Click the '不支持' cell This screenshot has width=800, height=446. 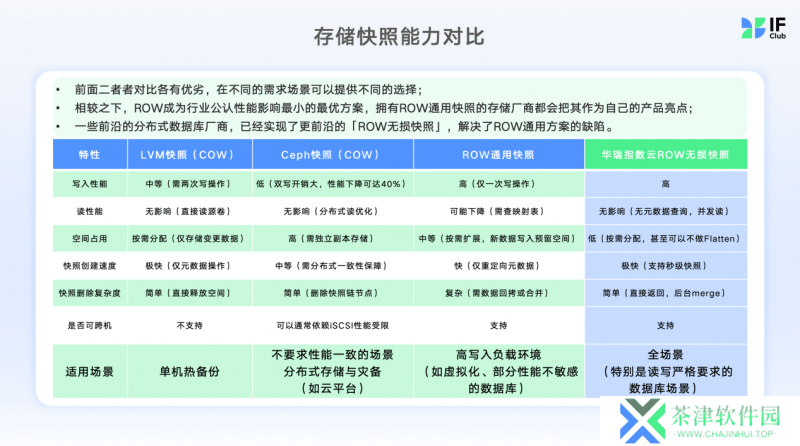(190, 325)
